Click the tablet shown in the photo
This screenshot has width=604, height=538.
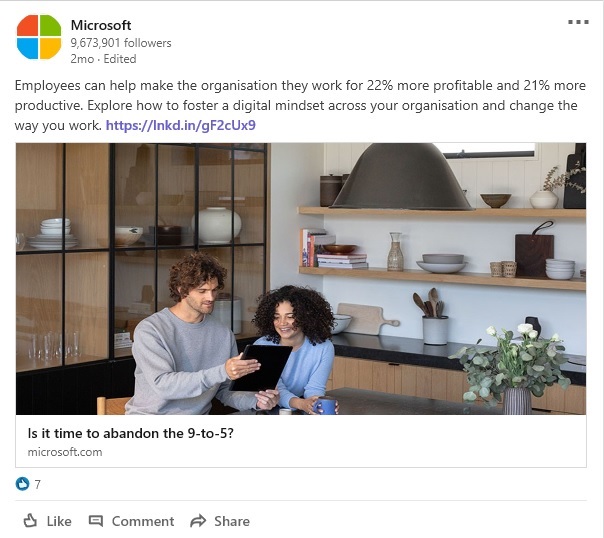tap(261, 368)
